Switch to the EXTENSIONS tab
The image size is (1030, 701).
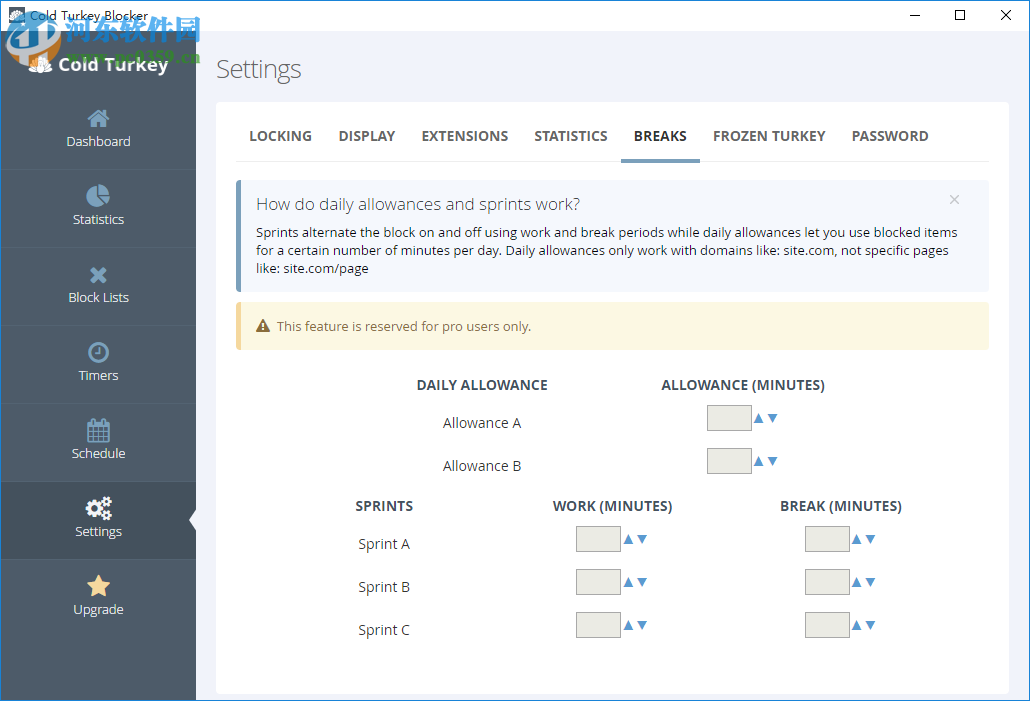click(x=464, y=136)
